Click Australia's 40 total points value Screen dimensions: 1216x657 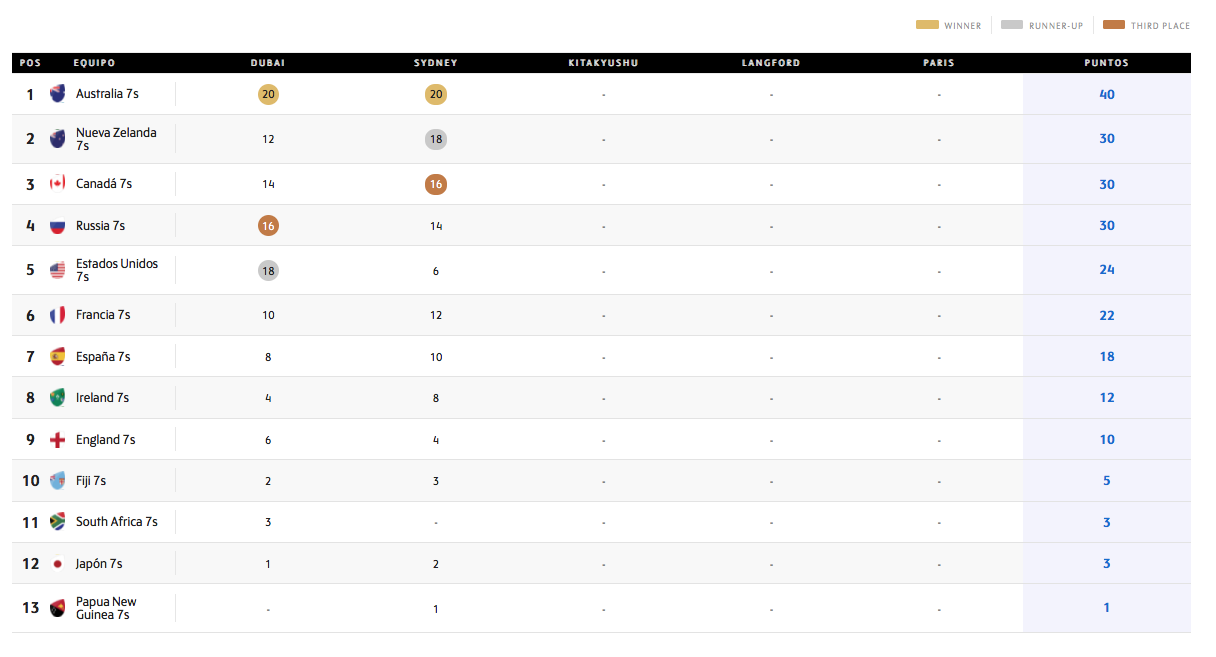click(x=1107, y=95)
